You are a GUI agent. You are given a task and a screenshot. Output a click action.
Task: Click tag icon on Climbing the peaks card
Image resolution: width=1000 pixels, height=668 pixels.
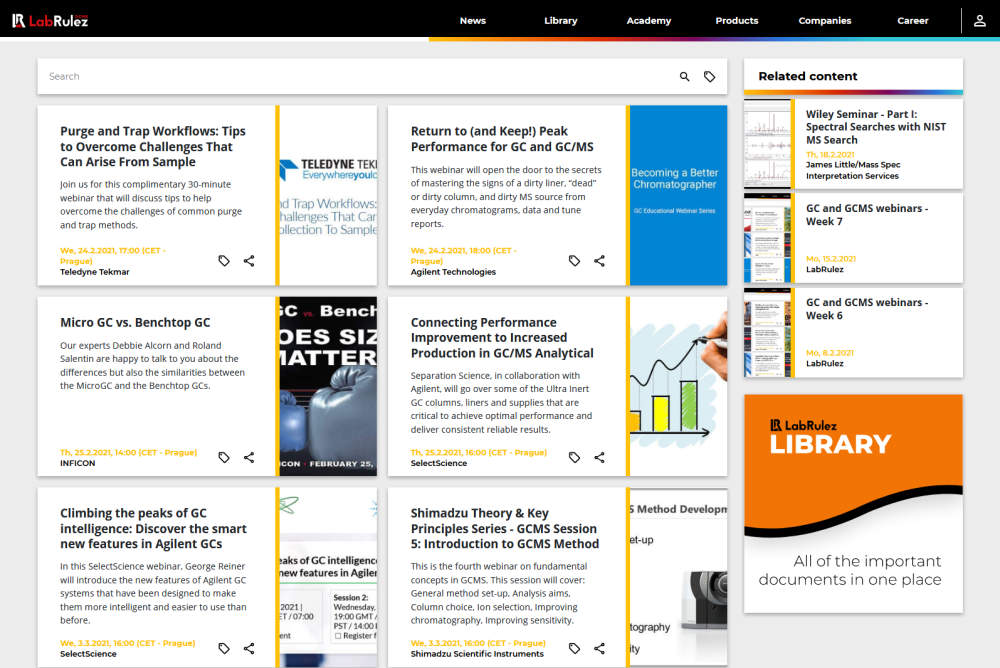pos(224,648)
